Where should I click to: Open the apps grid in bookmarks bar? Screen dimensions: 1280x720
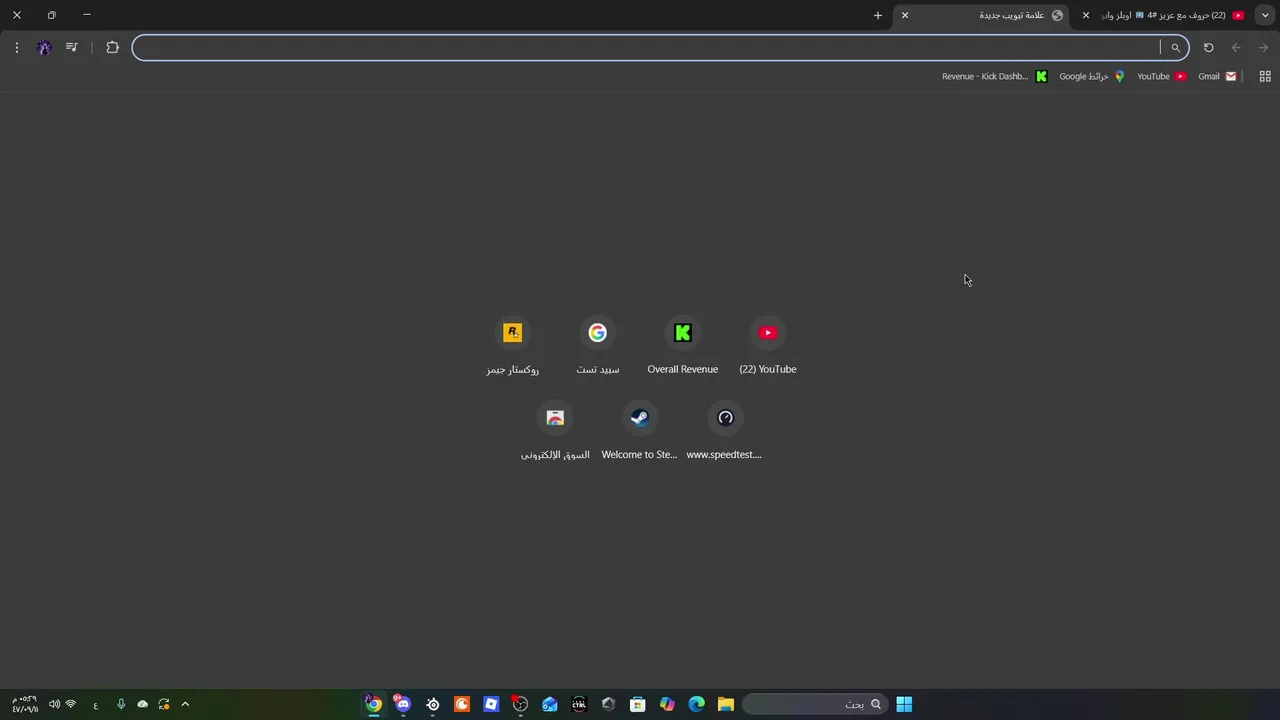1265,76
